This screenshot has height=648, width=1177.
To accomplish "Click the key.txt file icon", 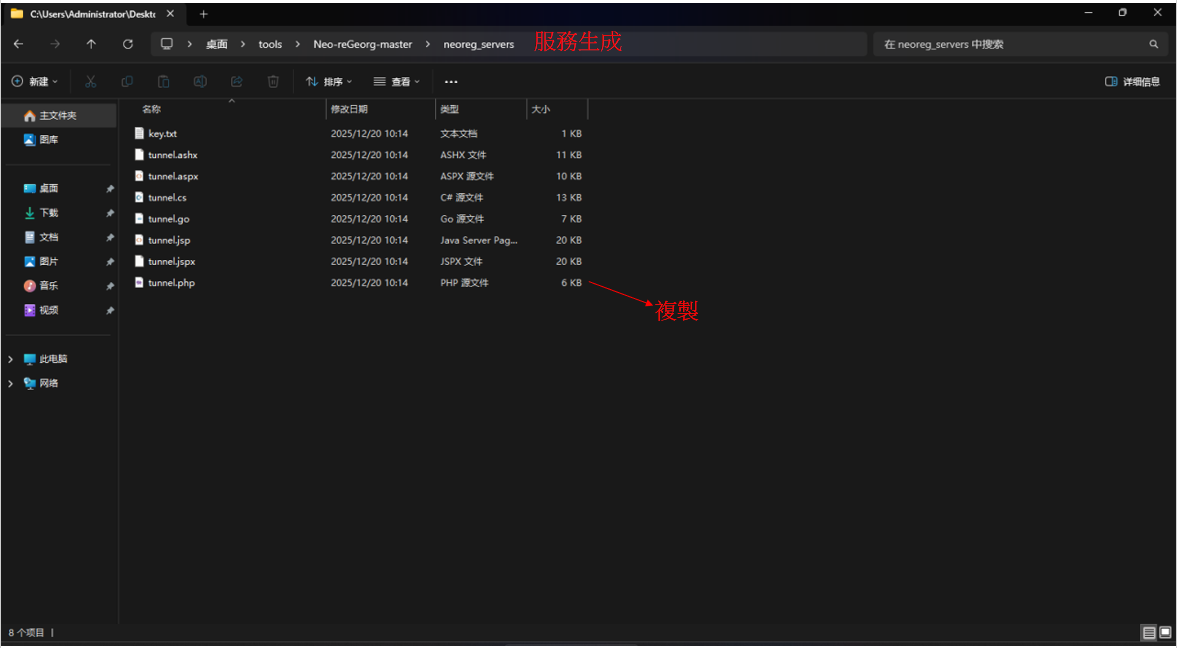I will pyautogui.click(x=139, y=133).
